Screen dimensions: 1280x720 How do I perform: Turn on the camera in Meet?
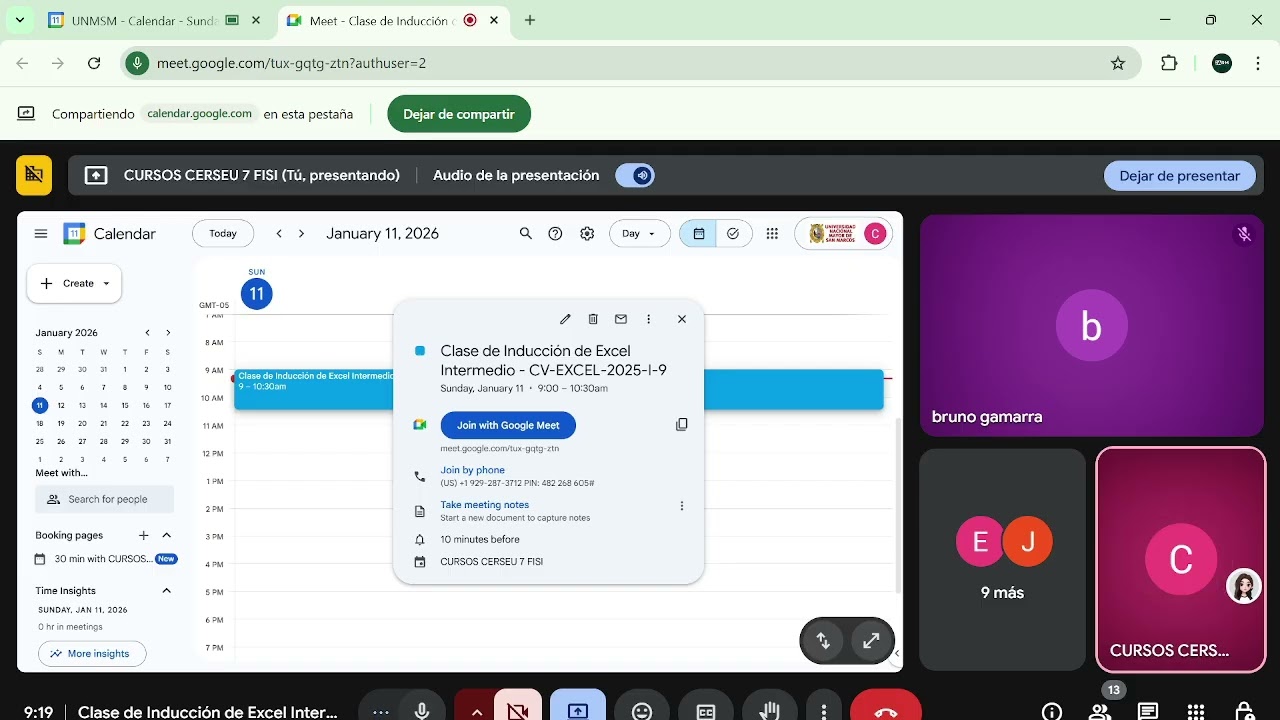pos(518,711)
